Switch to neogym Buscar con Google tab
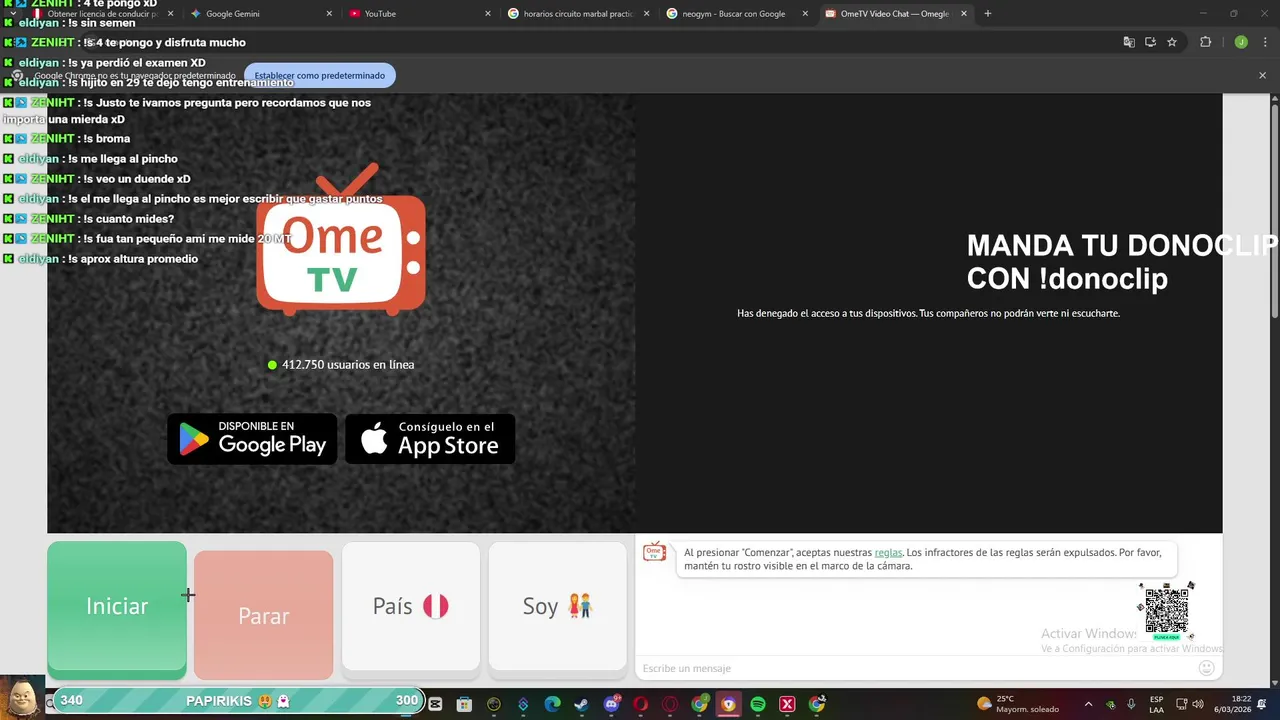The image size is (1280, 720). (736, 14)
